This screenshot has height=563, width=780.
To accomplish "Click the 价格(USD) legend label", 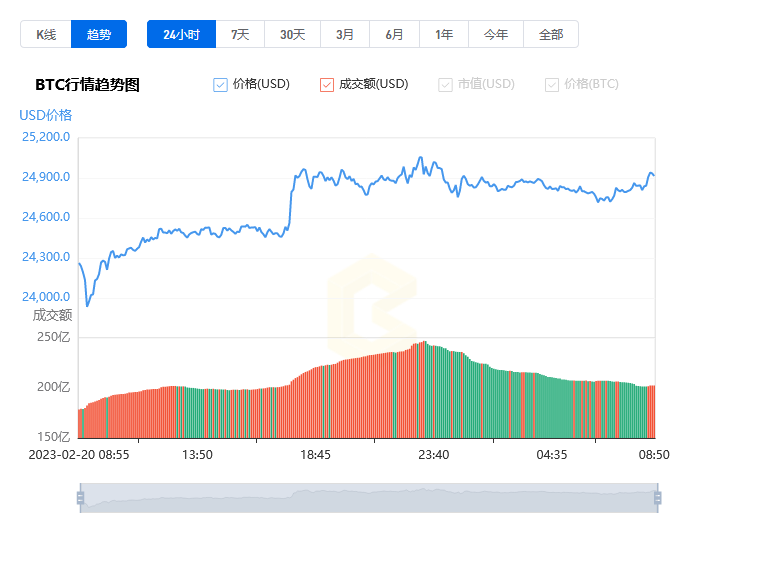I will click(x=261, y=84).
